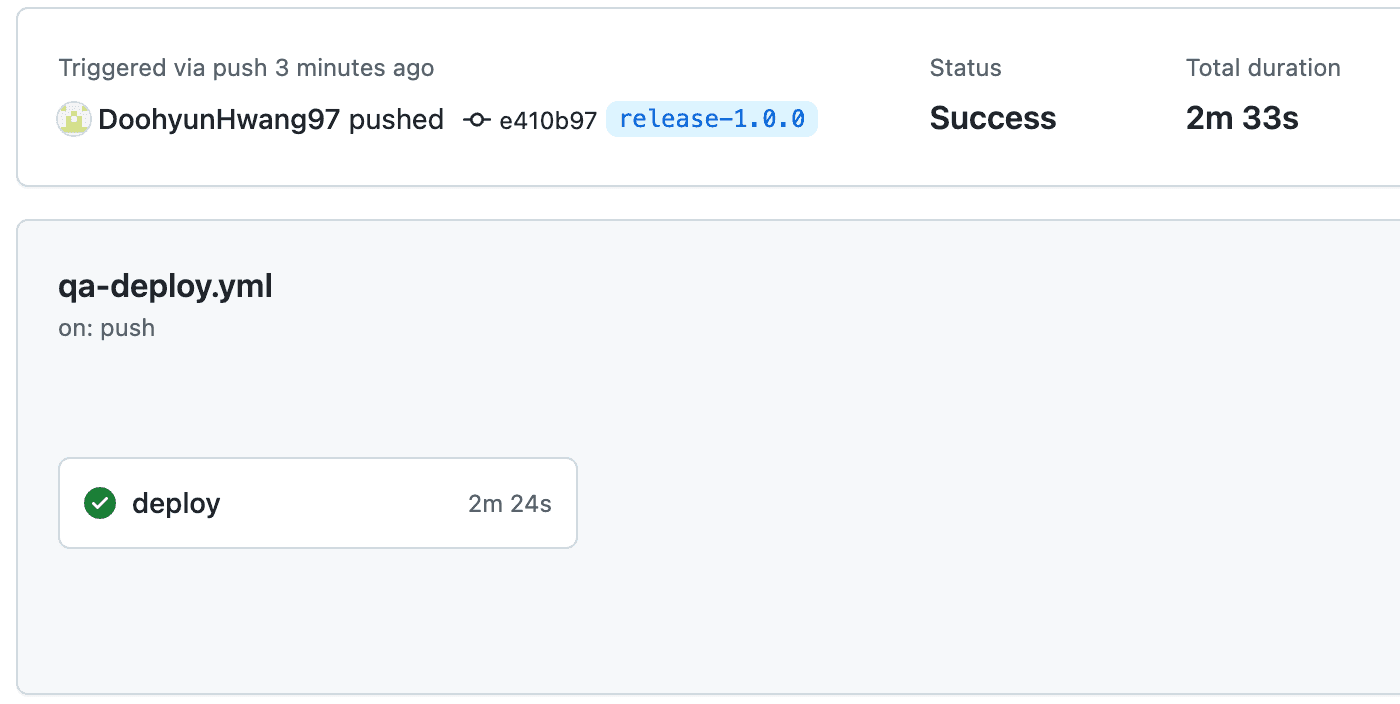The width and height of the screenshot is (1400, 704).
Task: Click the 2m 24s duration on deploy job
Action: (510, 503)
